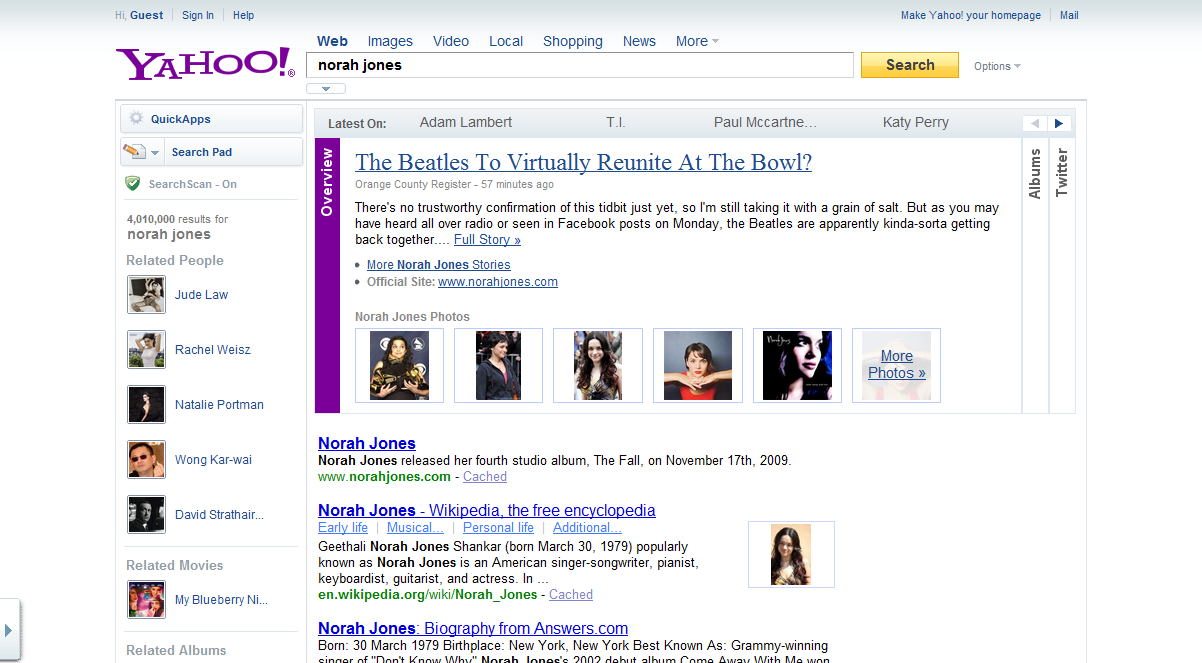Image resolution: width=1202 pixels, height=663 pixels.
Task: Select T.I. in Latest On bar
Action: (616, 123)
